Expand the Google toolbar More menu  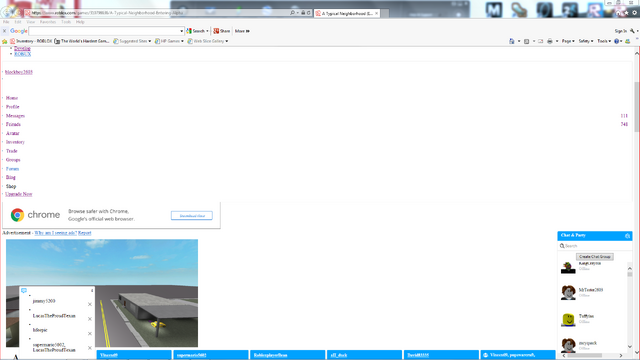[x=242, y=31]
